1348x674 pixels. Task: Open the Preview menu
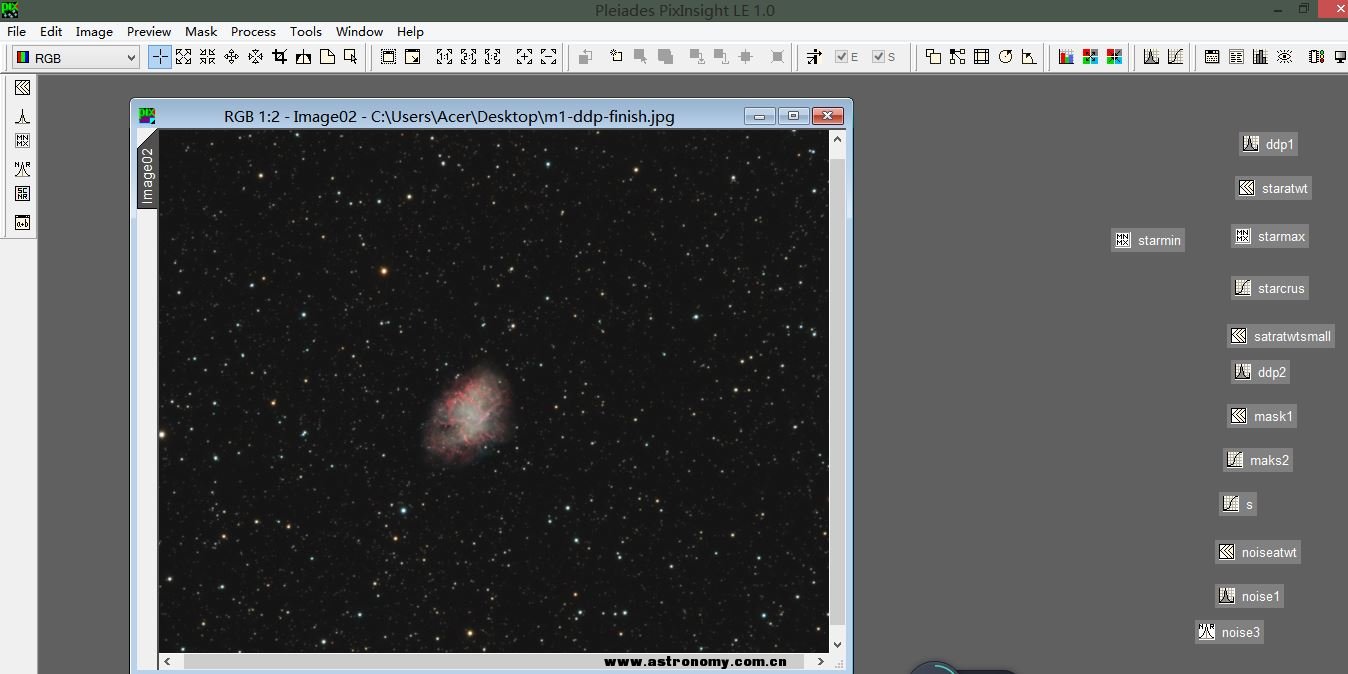point(149,31)
